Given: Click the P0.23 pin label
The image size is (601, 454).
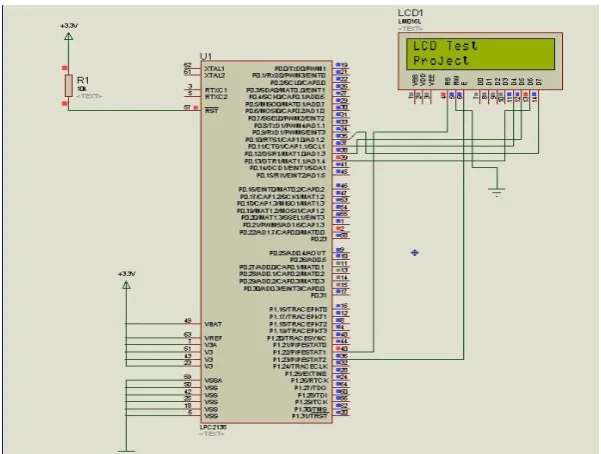Looking at the screenshot, I should [x=319, y=239].
